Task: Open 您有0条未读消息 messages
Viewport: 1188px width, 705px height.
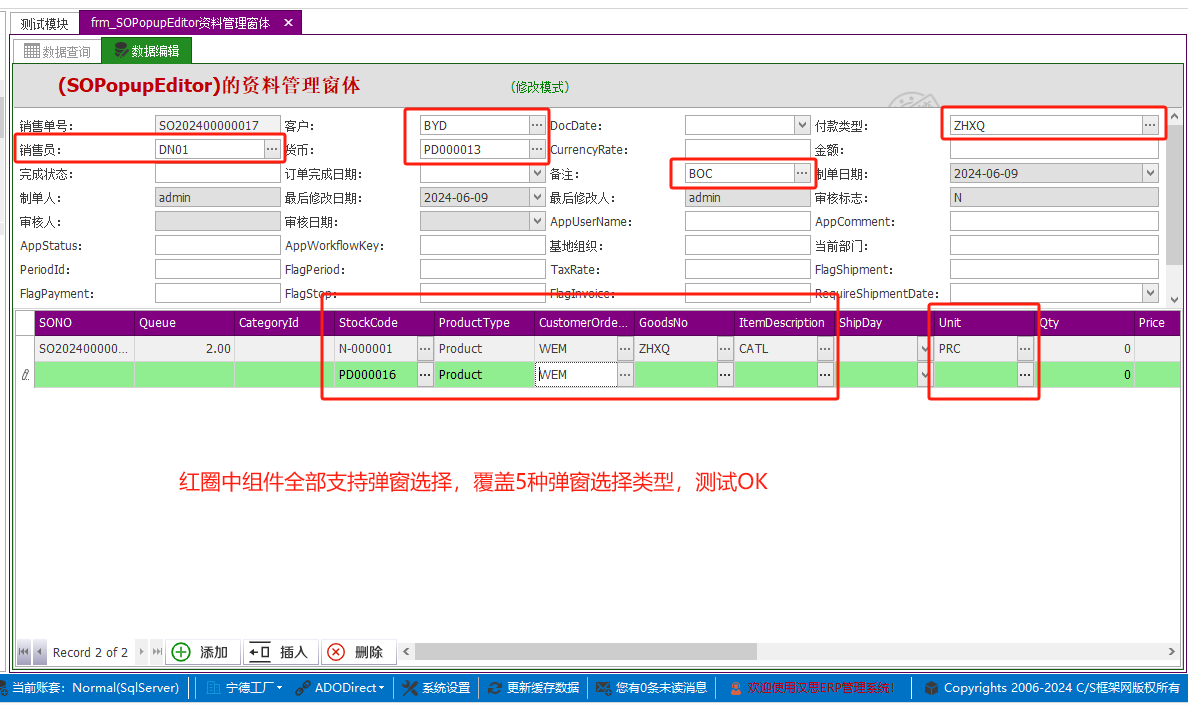Action: pos(652,688)
